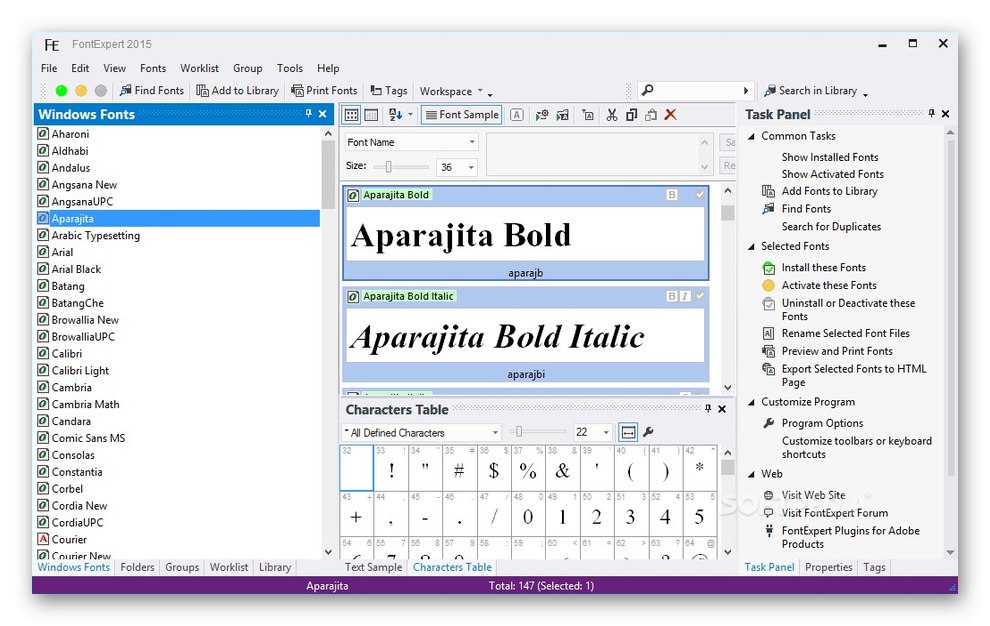The width and height of the screenshot is (990, 626).
Task: Switch to the Properties tab
Action: 828,567
